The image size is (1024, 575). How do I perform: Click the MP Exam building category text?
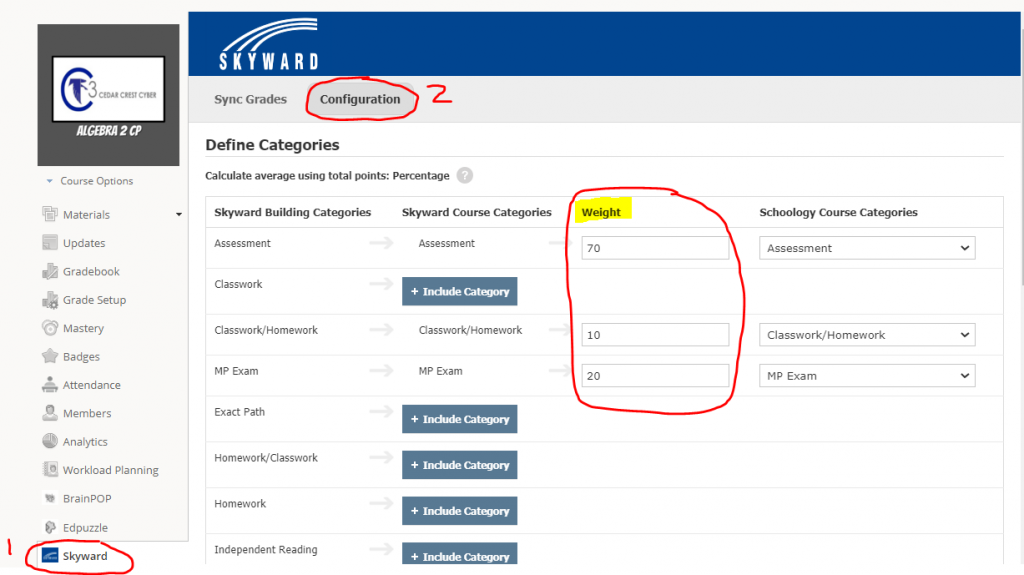(236, 371)
